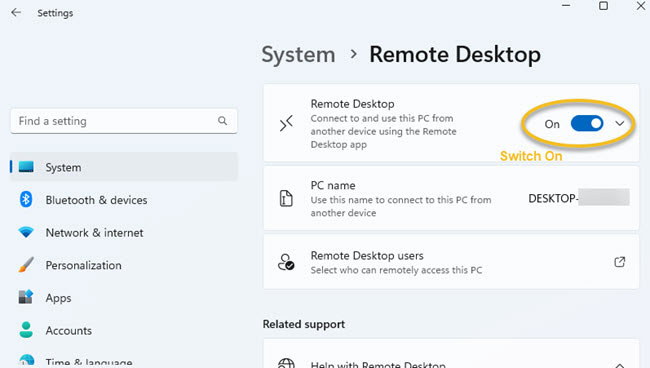This screenshot has height=368, width=650.
Task: Click the Remote Desktop users icon
Action: (x=286, y=262)
